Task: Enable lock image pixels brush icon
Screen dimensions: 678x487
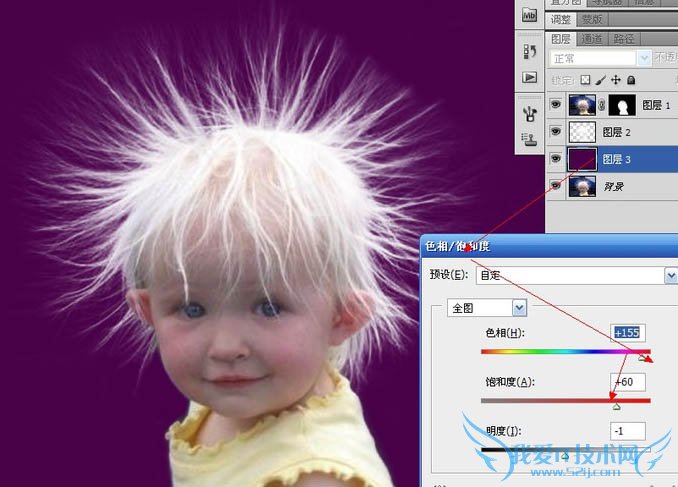Action: [x=600, y=80]
